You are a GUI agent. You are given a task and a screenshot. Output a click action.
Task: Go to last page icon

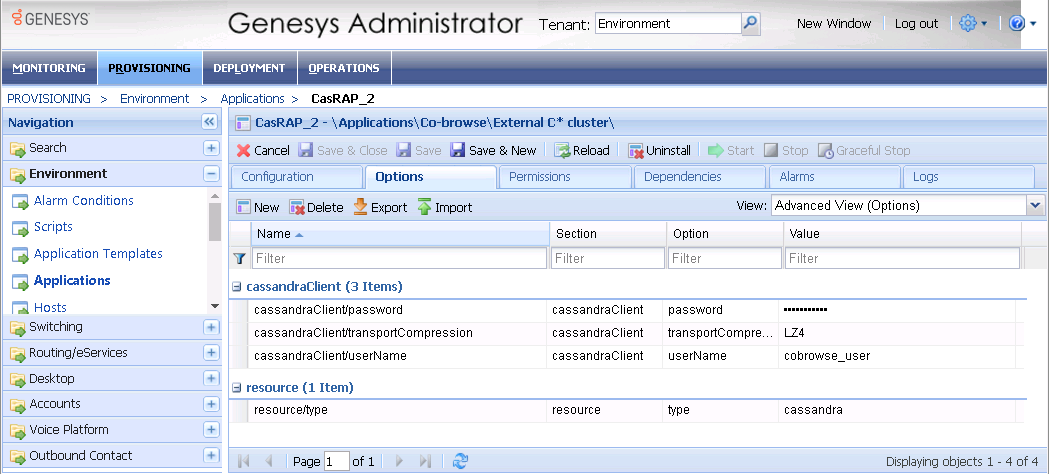point(425,461)
